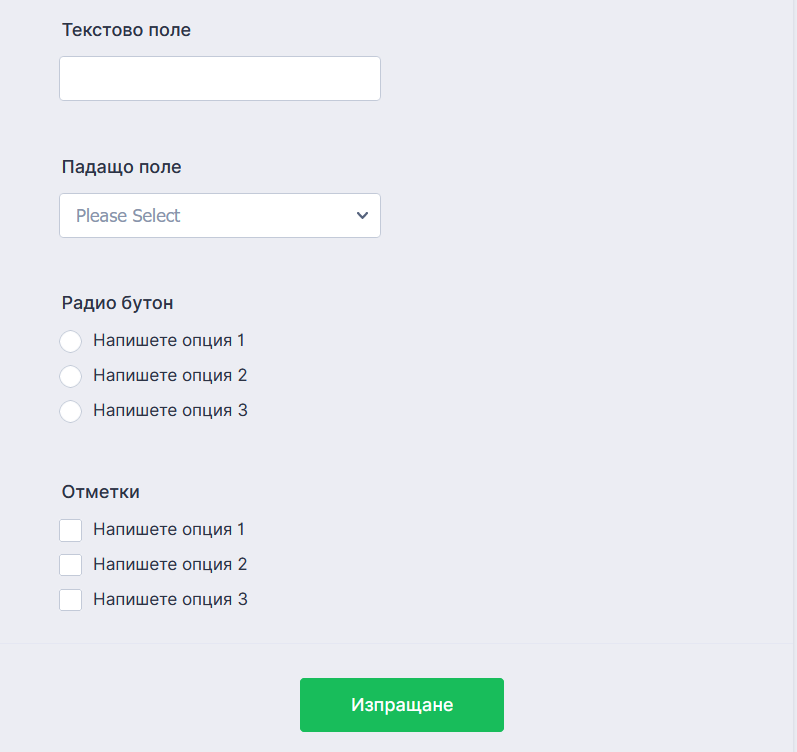This screenshot has height=752, width=797.
Task: Click the Отметки heading
Action: point(100,492)
